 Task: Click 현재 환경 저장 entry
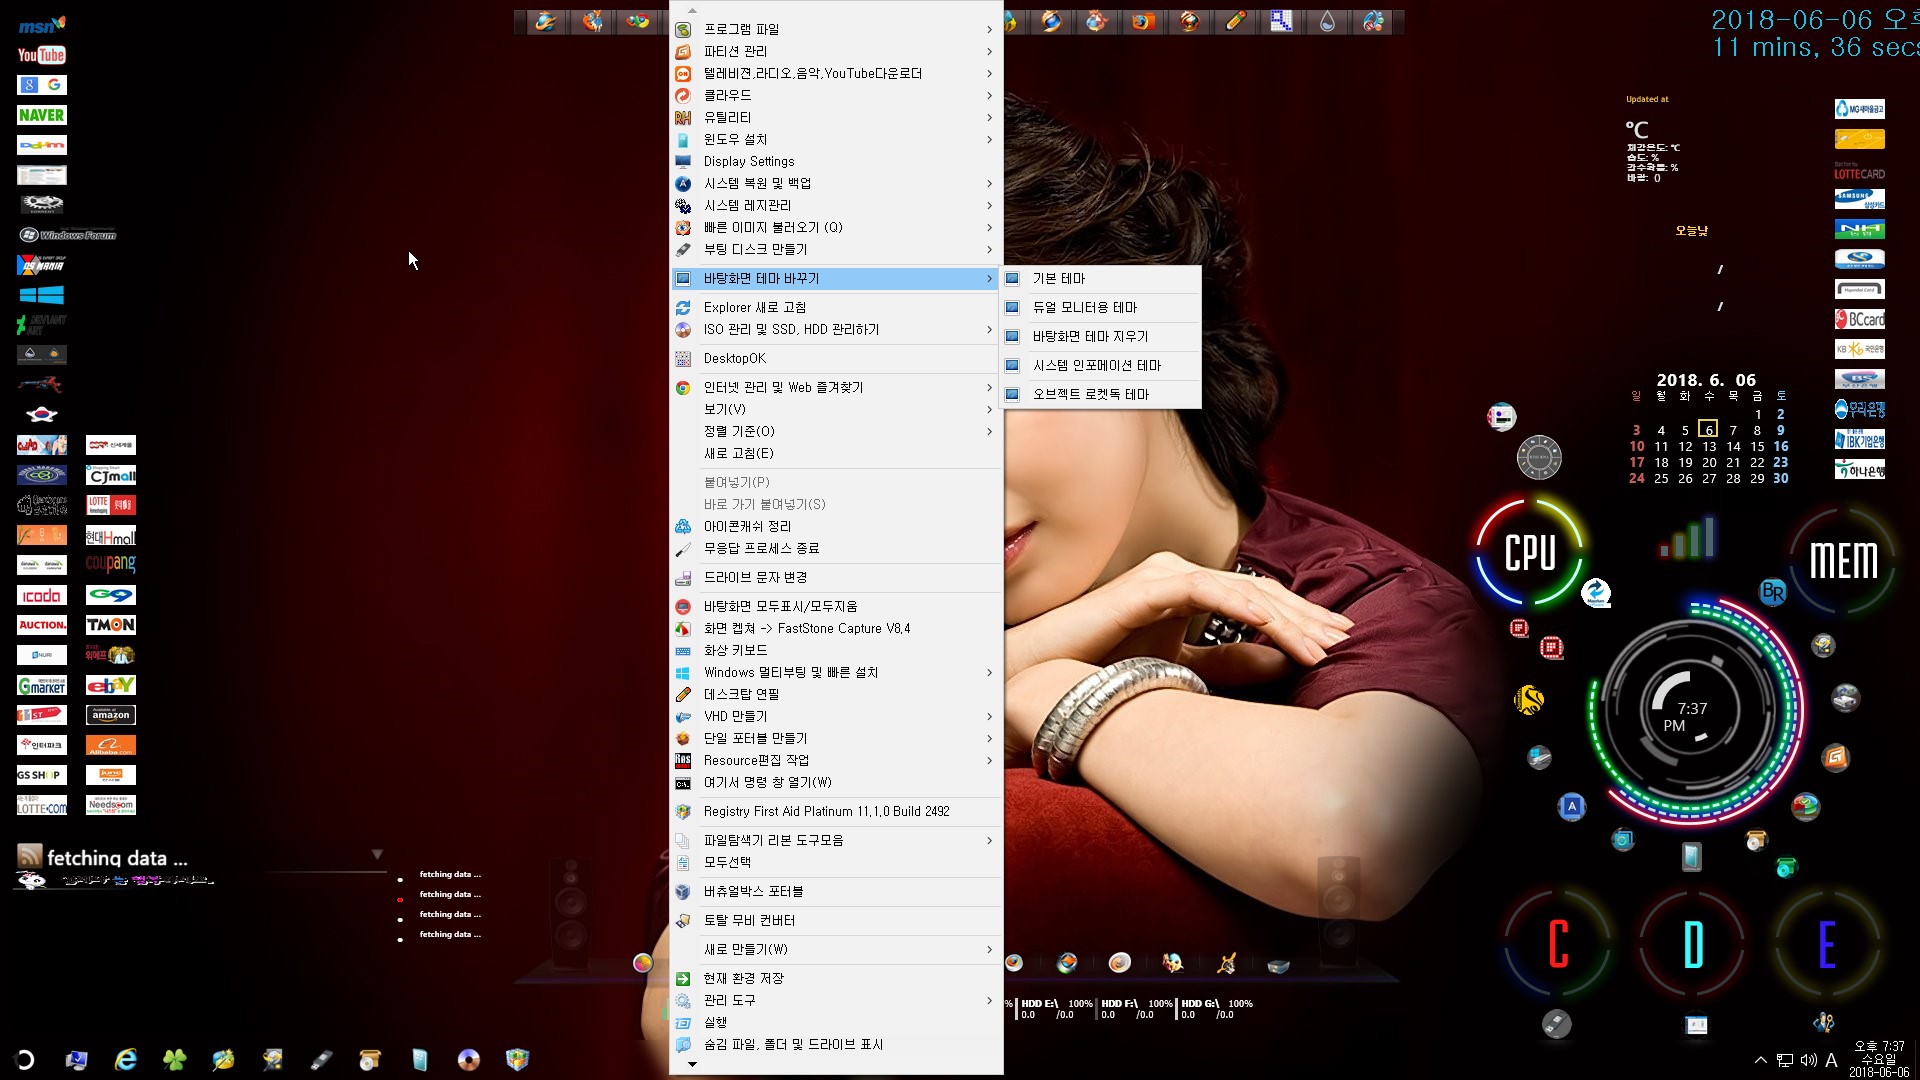[836, 978]
